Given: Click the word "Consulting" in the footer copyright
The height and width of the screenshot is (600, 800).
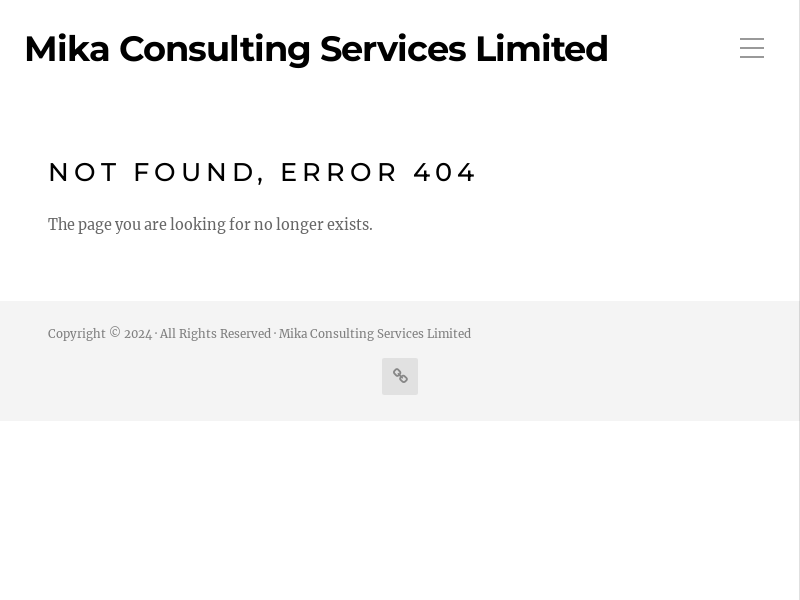Looking at the screenshot, I should pos(342,334).
